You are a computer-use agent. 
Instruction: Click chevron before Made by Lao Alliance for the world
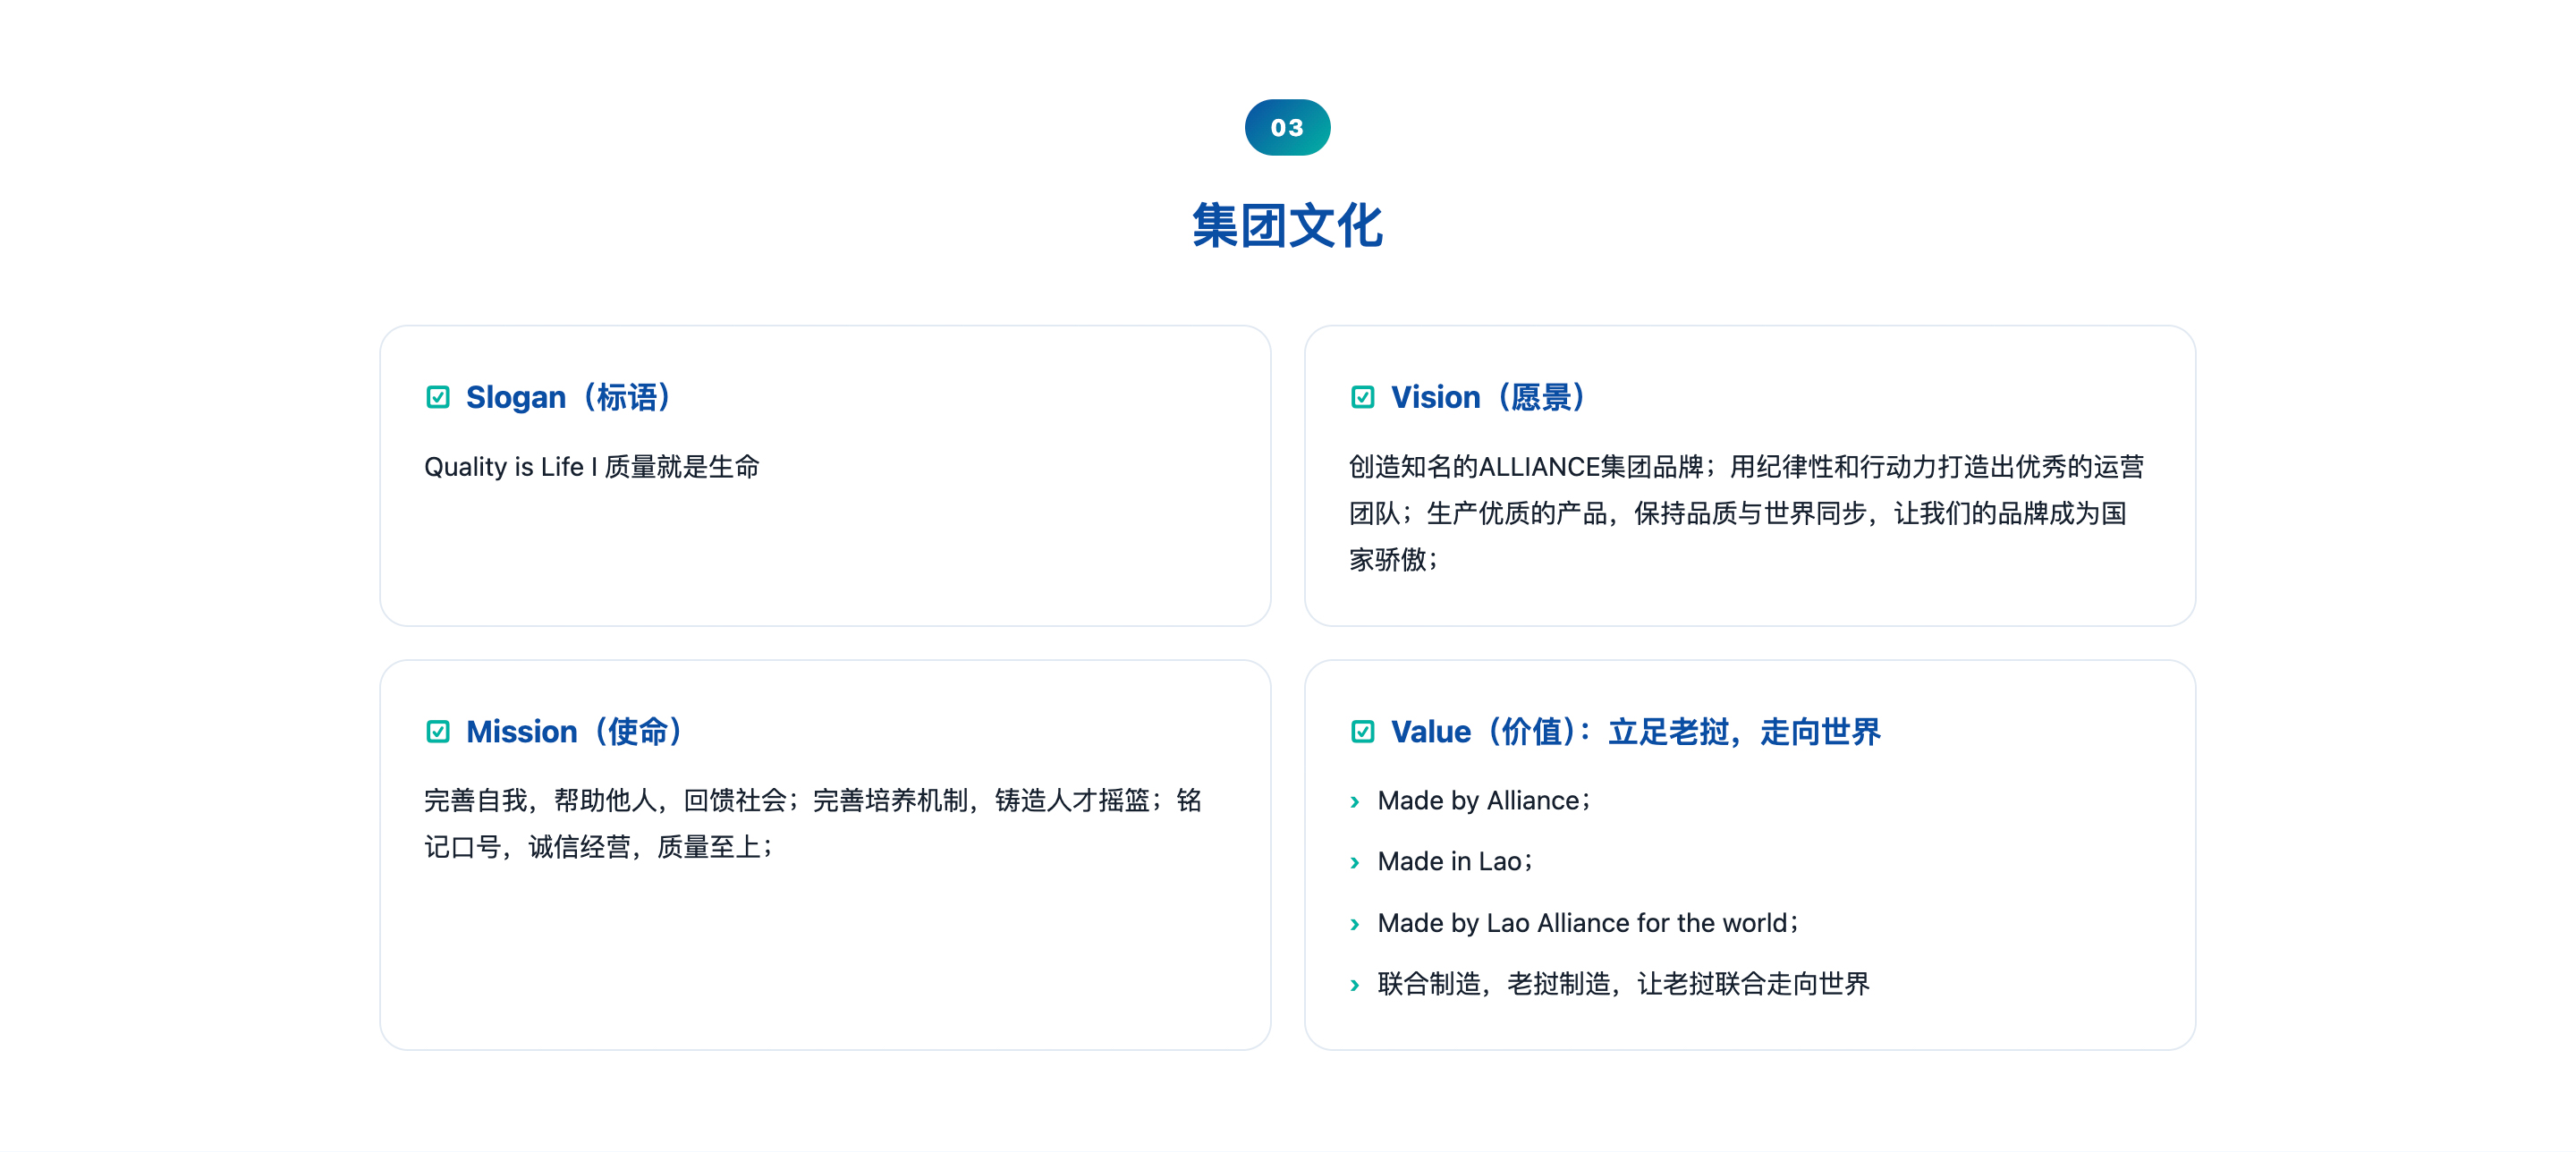(1355, 923)
